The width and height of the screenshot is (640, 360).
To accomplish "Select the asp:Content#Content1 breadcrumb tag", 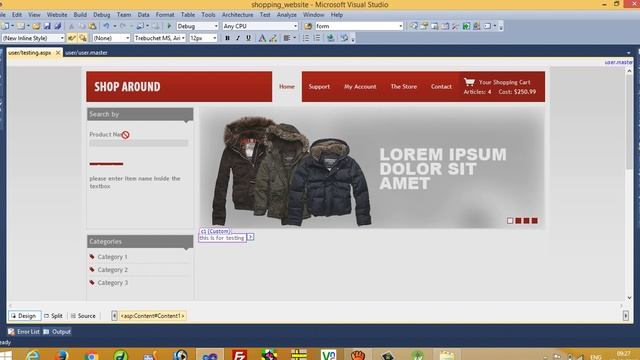I will click(153, 316).
